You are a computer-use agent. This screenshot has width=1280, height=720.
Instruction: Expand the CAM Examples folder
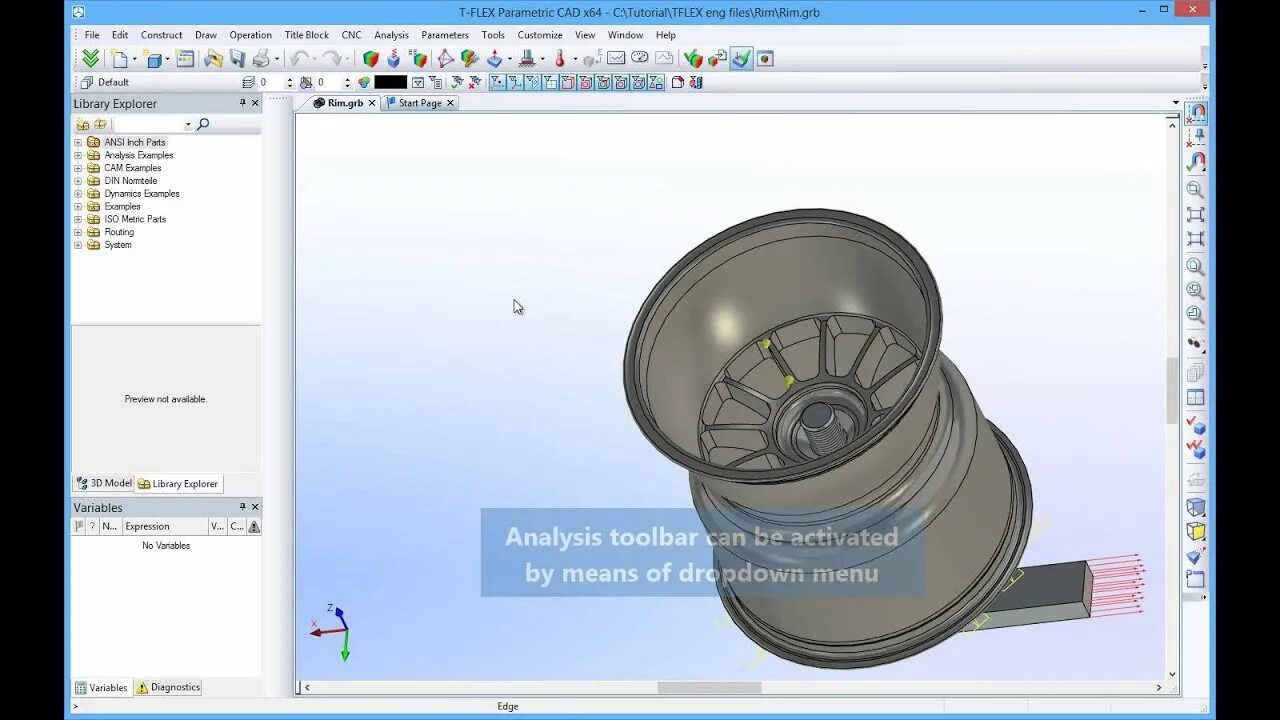78,168
